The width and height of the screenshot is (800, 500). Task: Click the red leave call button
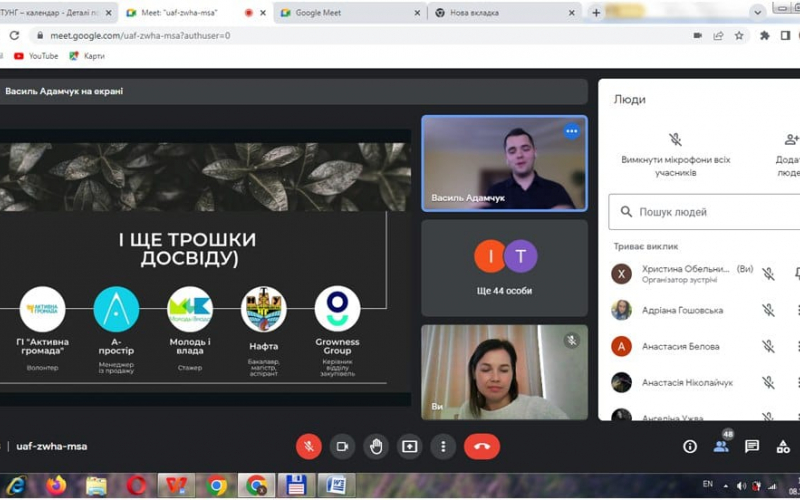click(x=482, y=446)
